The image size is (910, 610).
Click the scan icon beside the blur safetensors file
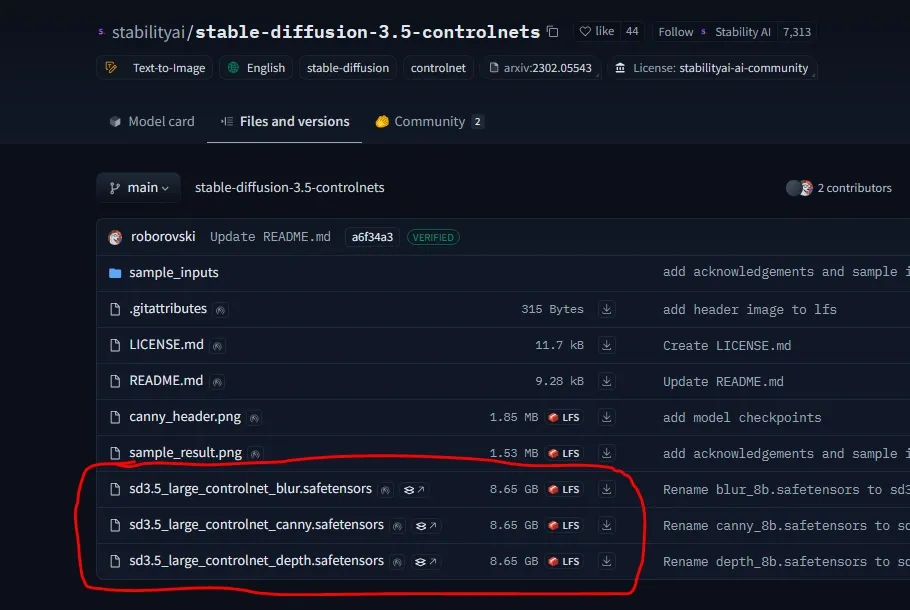coord(385,490)
